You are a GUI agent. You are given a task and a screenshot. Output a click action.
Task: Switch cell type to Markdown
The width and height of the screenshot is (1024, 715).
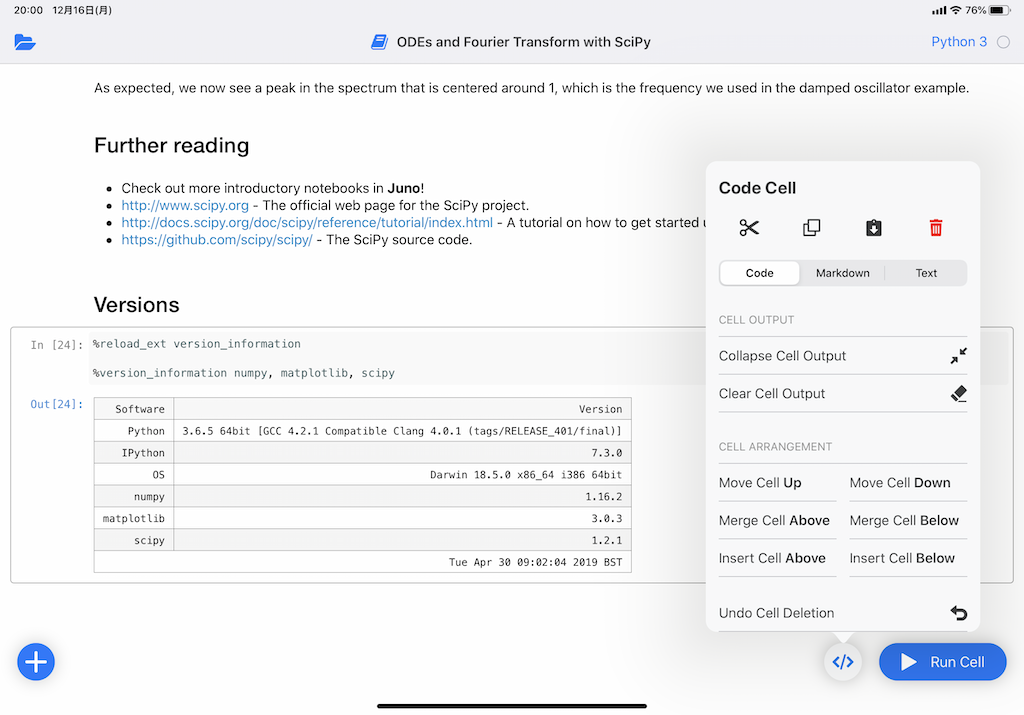(x=842, y=273)
